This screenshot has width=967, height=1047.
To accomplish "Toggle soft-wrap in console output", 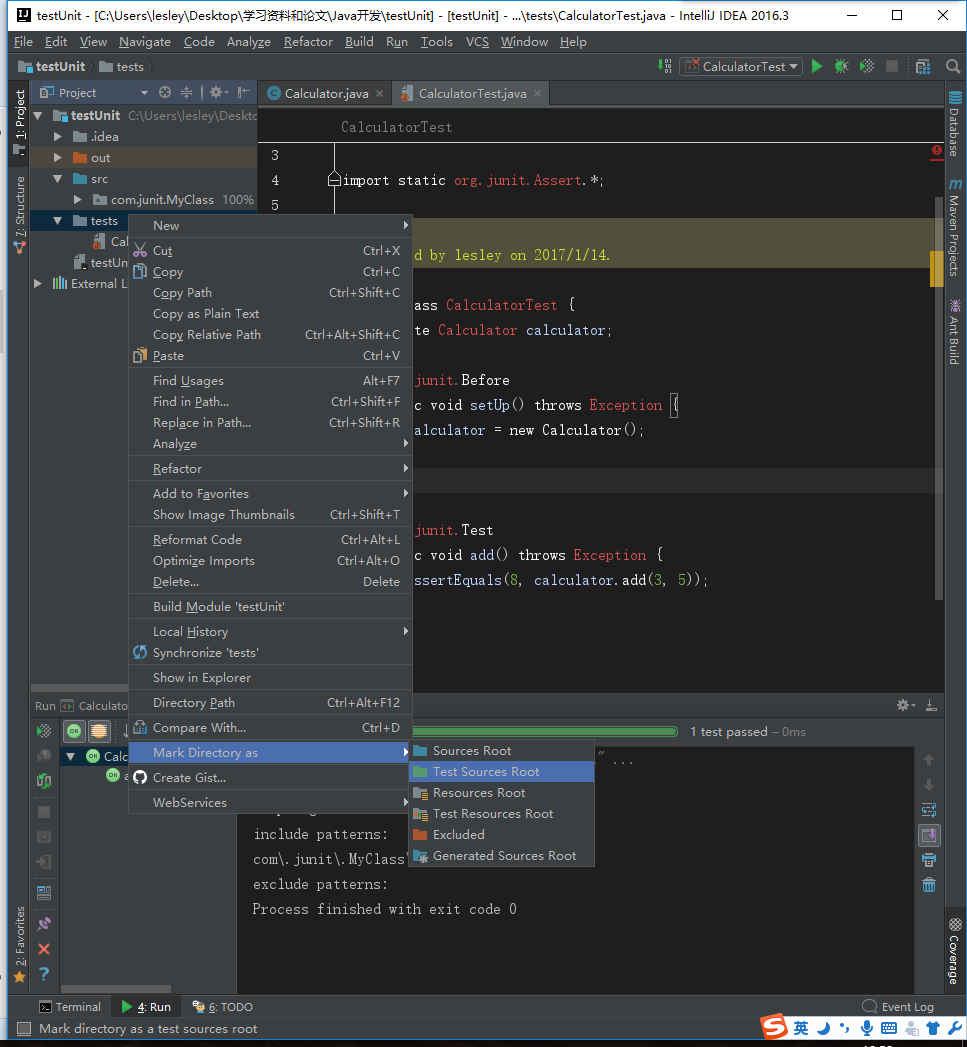I will (929, 810).
